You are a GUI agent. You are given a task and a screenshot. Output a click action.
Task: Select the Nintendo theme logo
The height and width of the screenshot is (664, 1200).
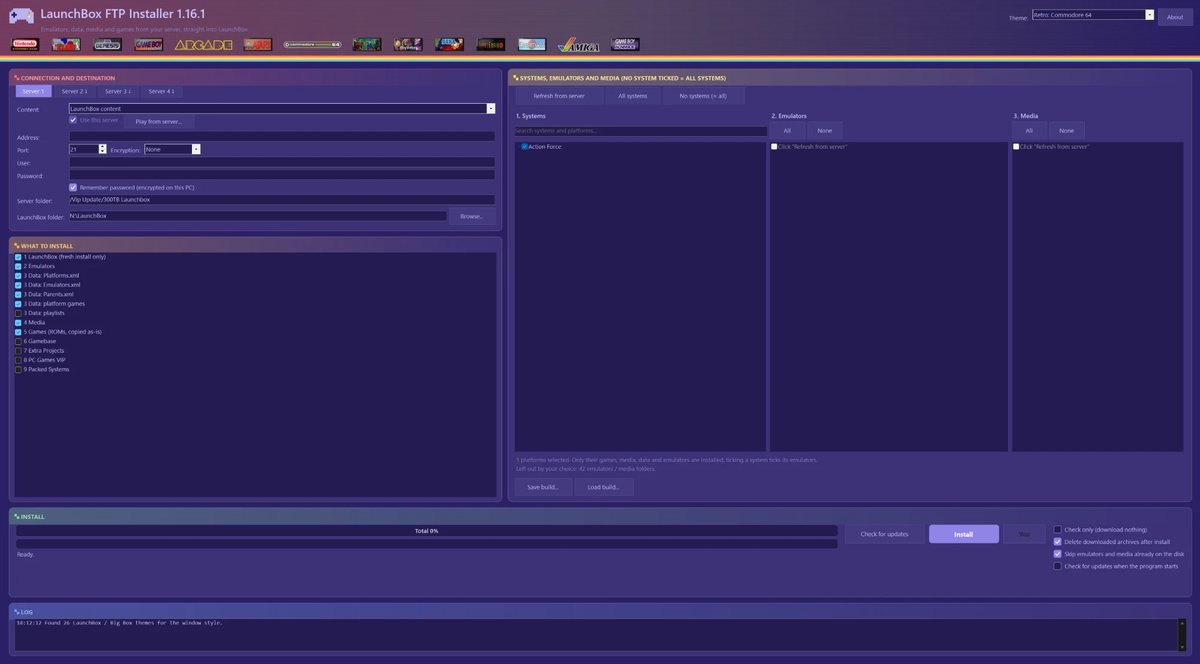coord(25,44)
